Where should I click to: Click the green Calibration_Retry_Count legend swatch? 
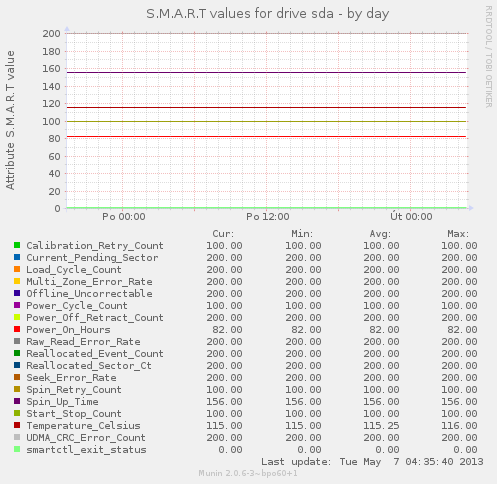(x=17, y=245)
